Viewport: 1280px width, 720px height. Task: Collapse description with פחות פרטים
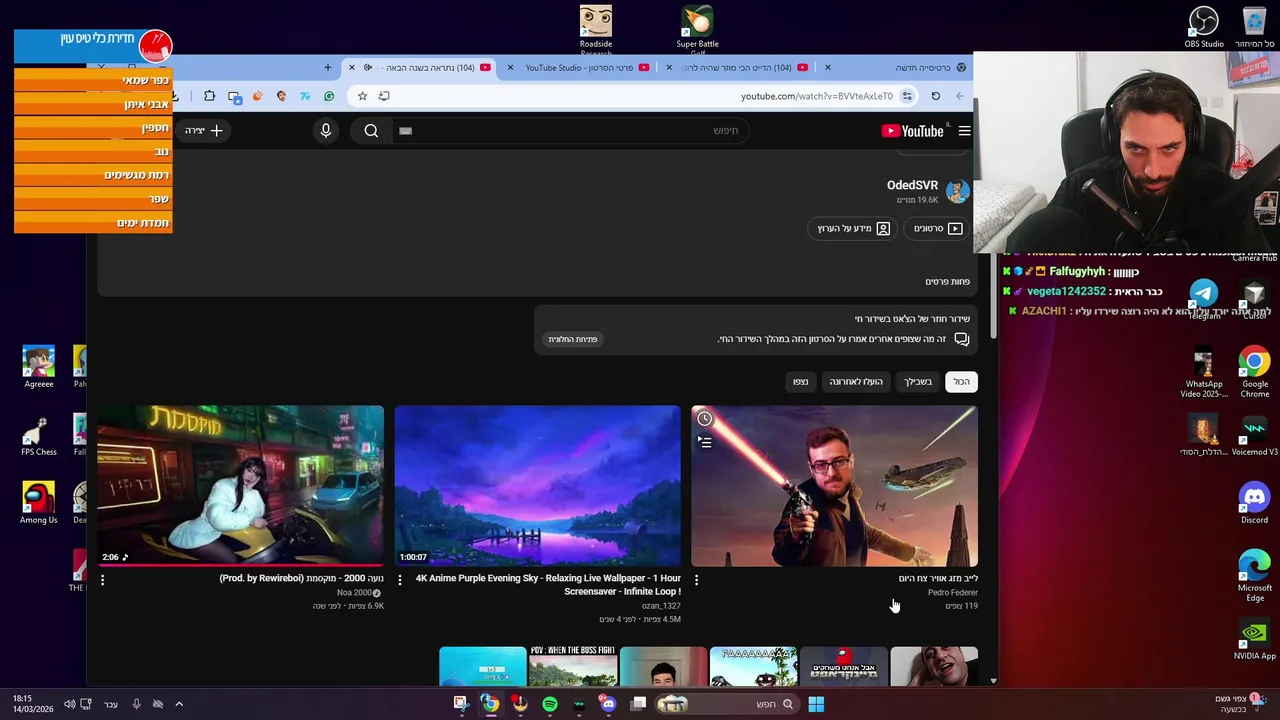click(x=947, y=282)
